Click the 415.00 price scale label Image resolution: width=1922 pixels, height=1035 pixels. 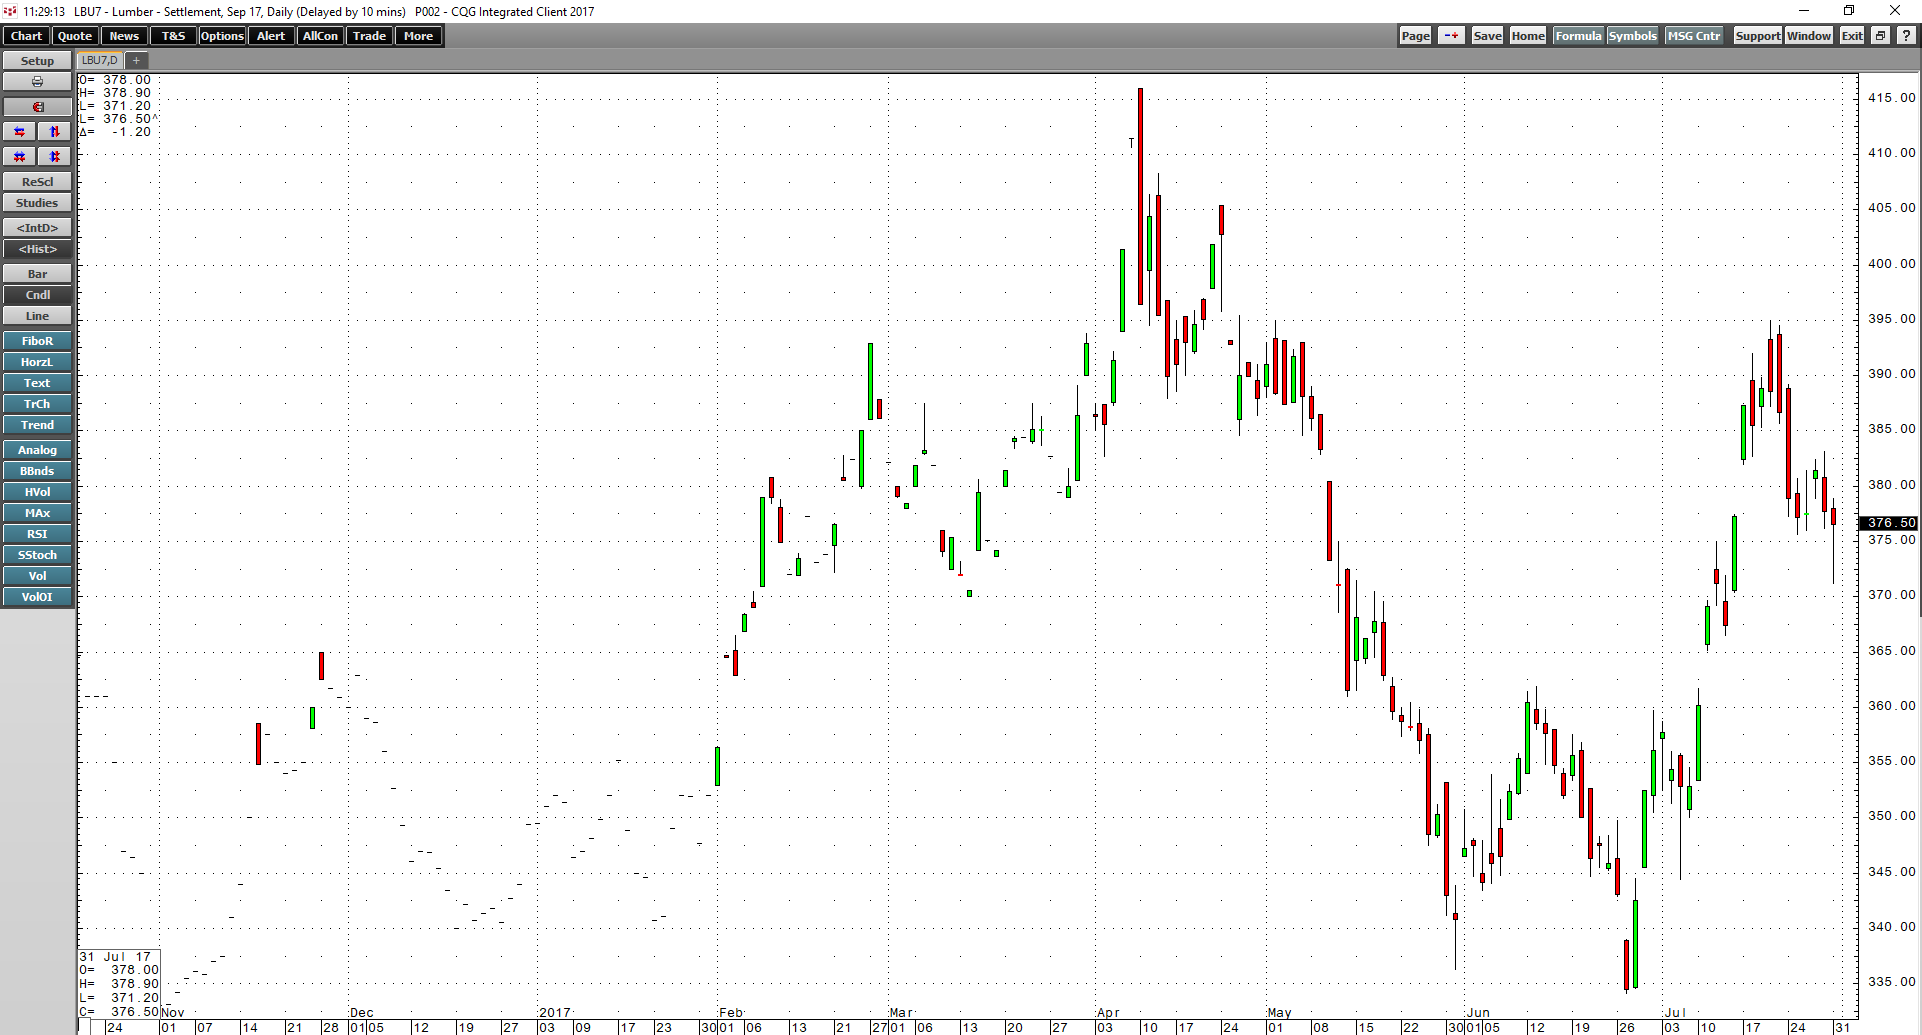(1892, 98)
